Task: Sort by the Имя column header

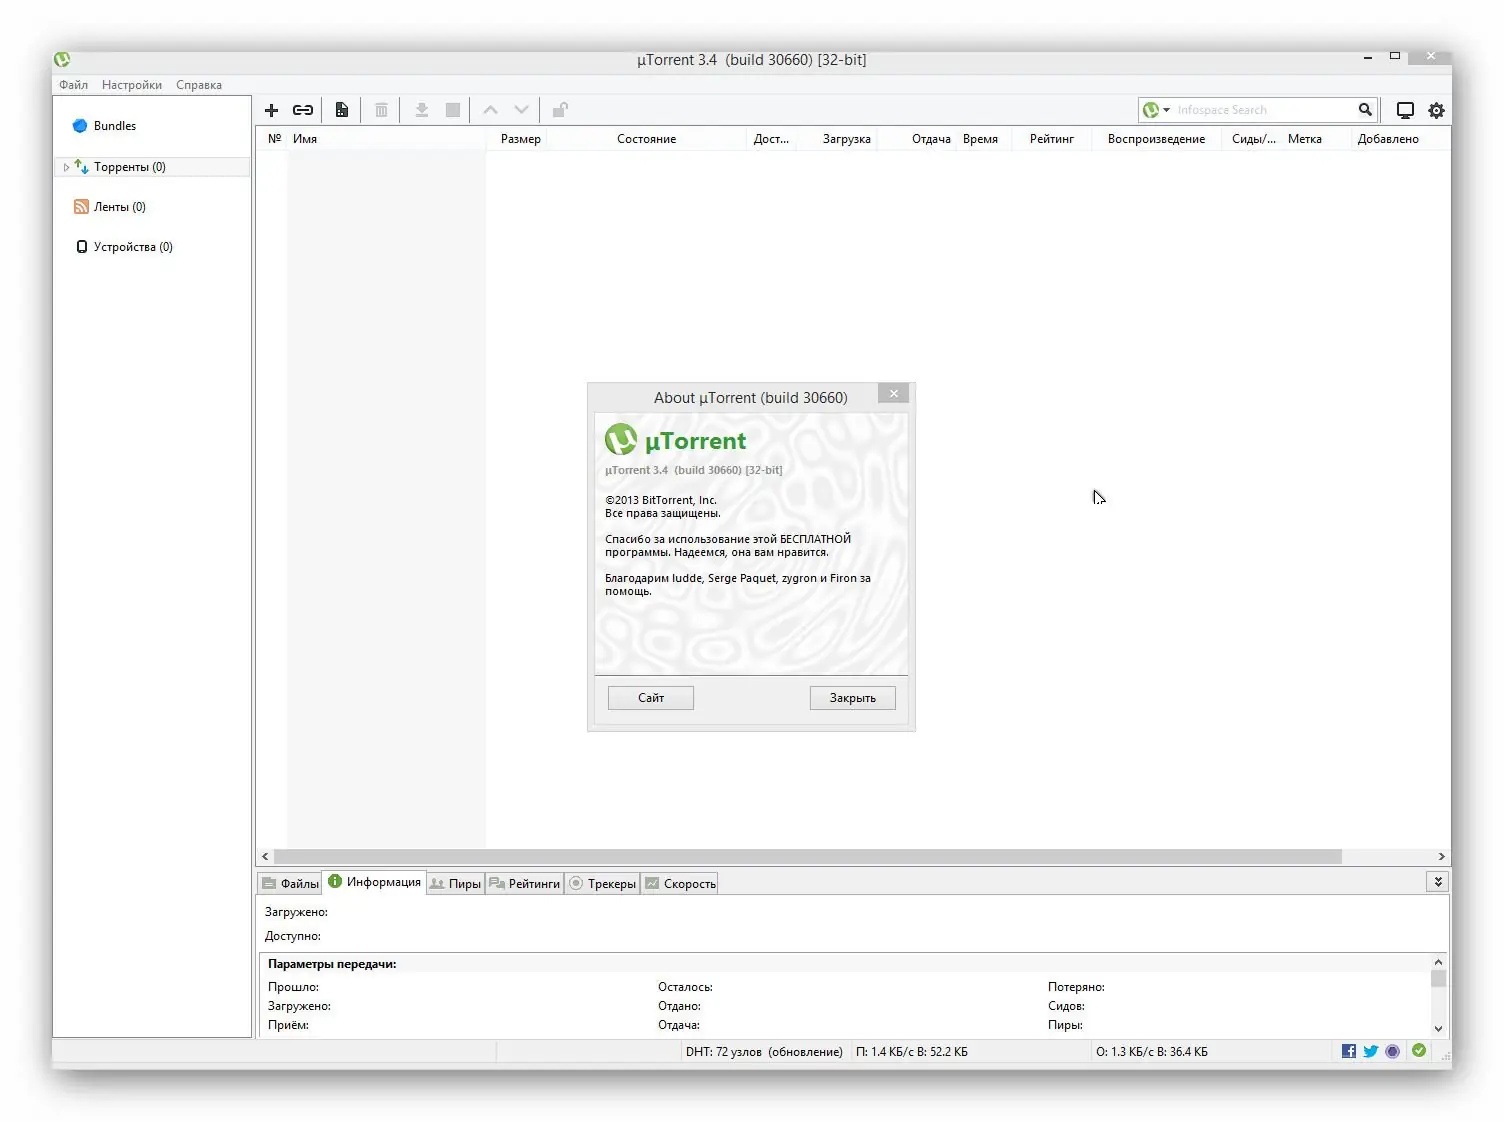Action: 387,139
